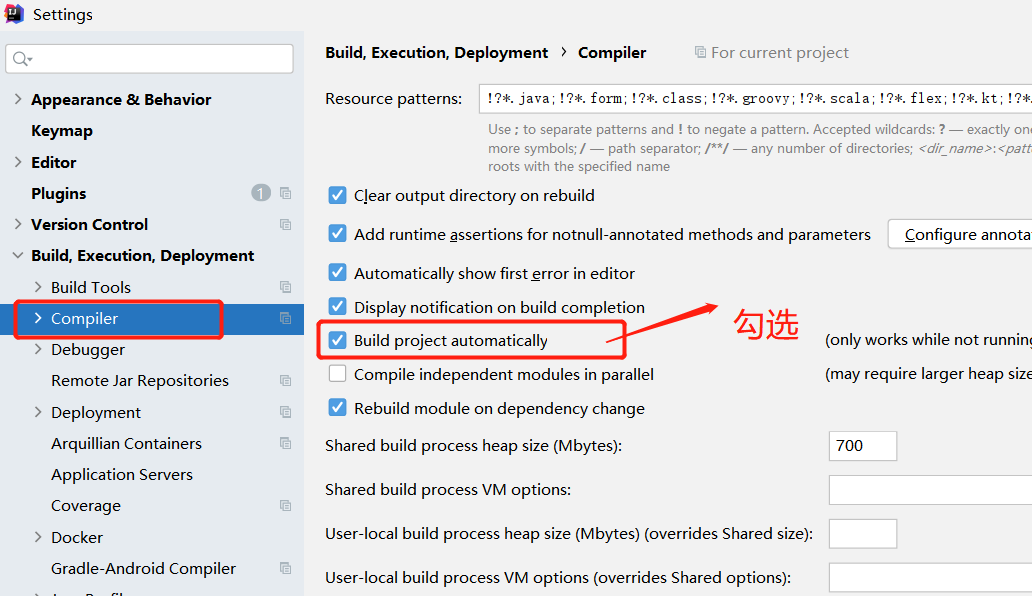Collapse the Build, Execution, Deployment section
The width and height of the screenshot is (1032, 596).
[18, 256]
